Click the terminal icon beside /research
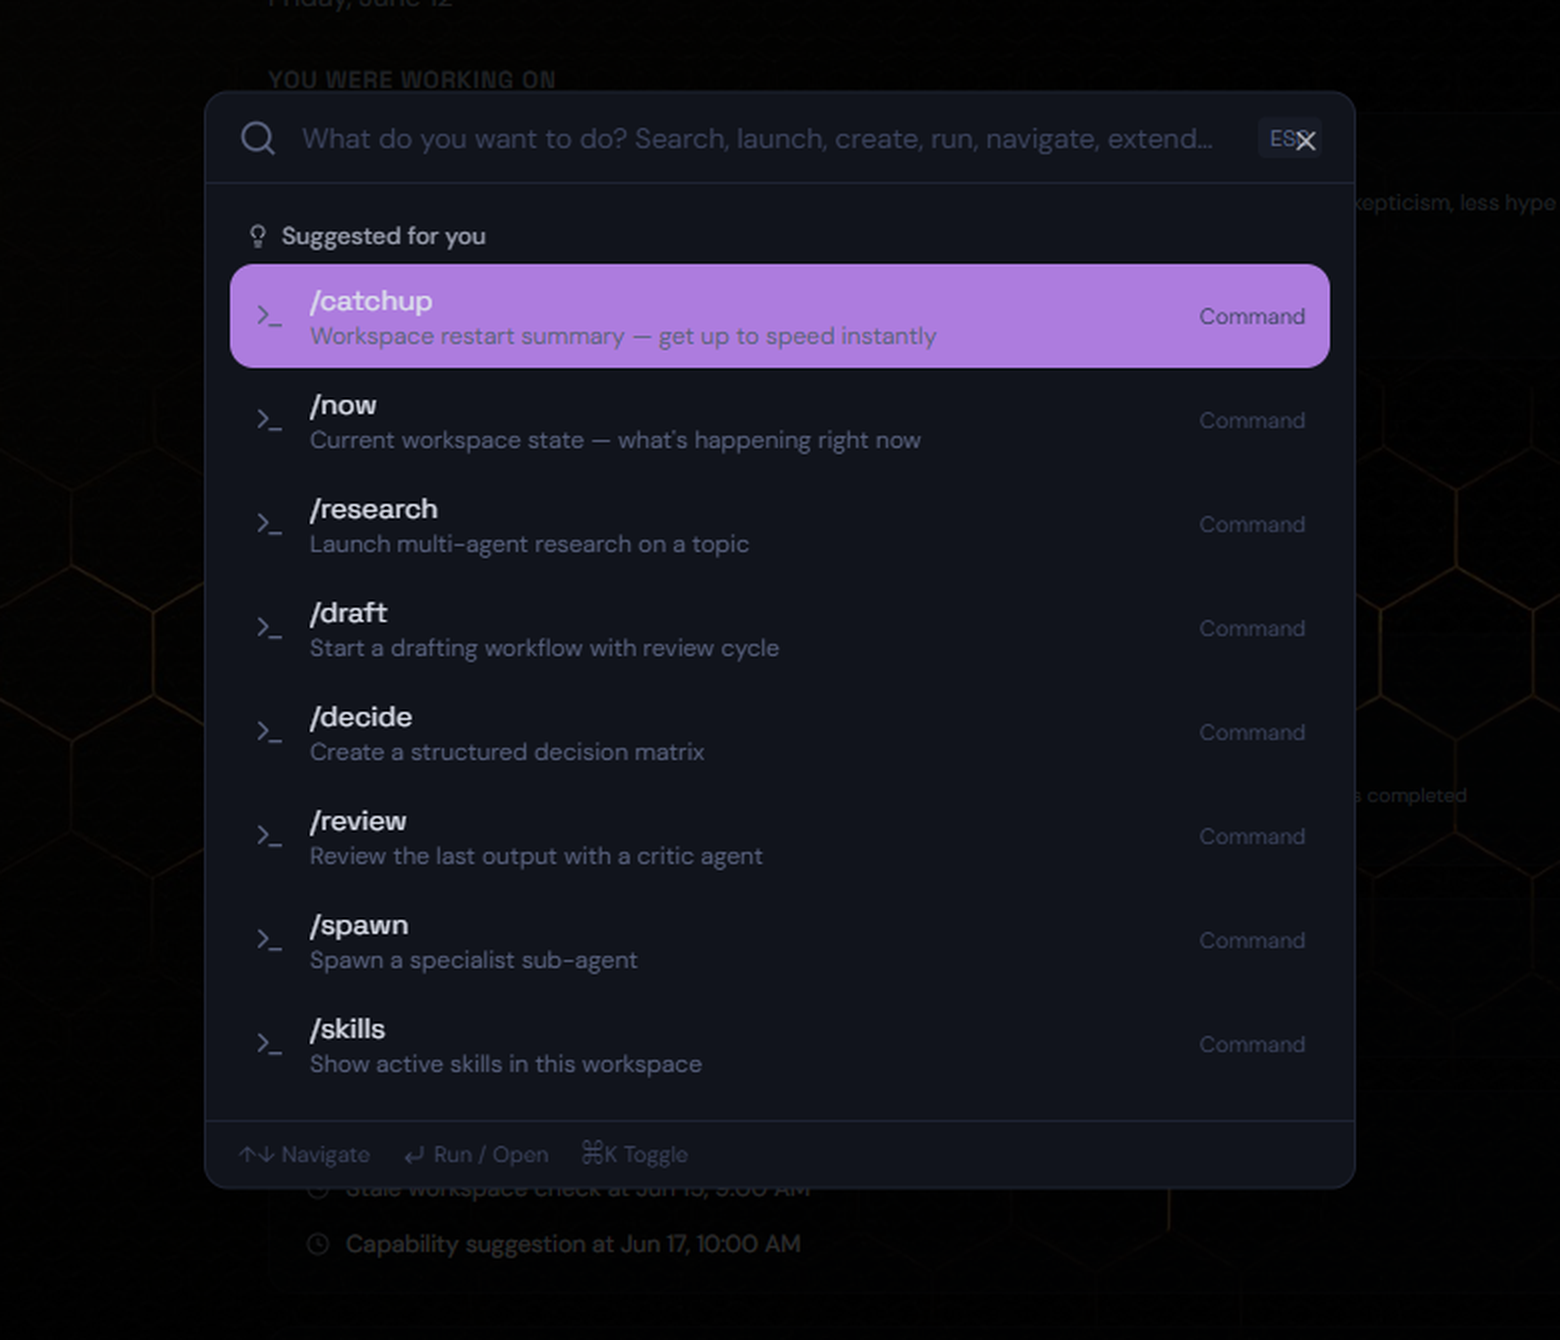Viewport: 1560px width, 1340px height. click(x=269, y=524)
